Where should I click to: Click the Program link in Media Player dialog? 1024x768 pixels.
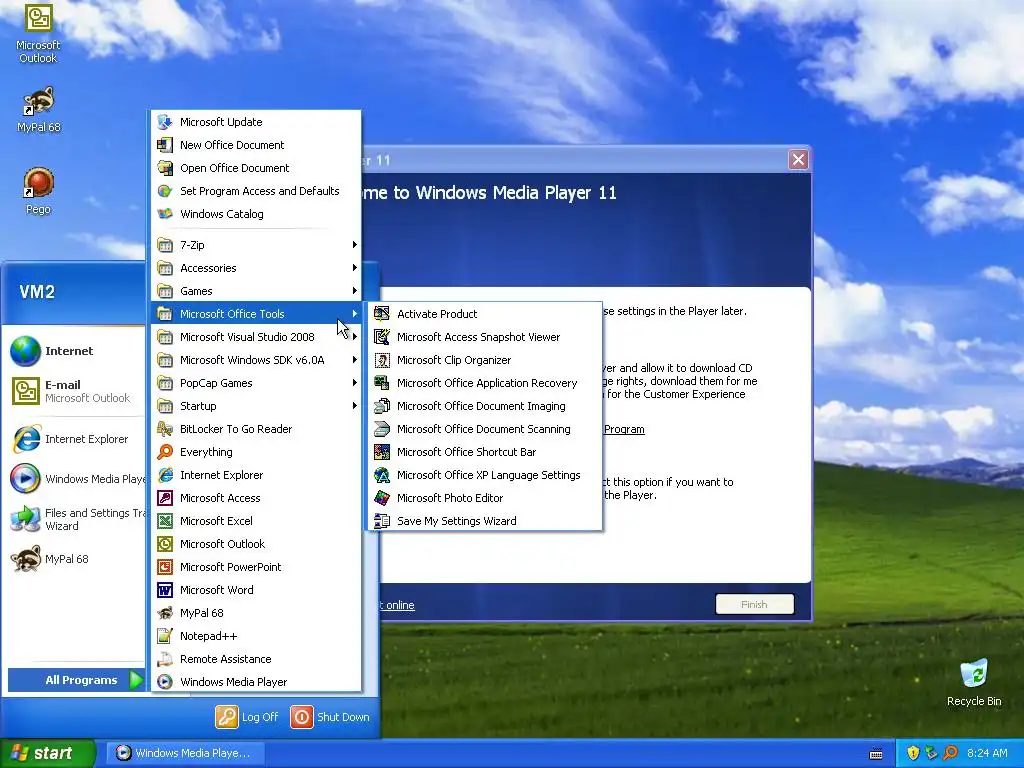[x=624, y=429]
